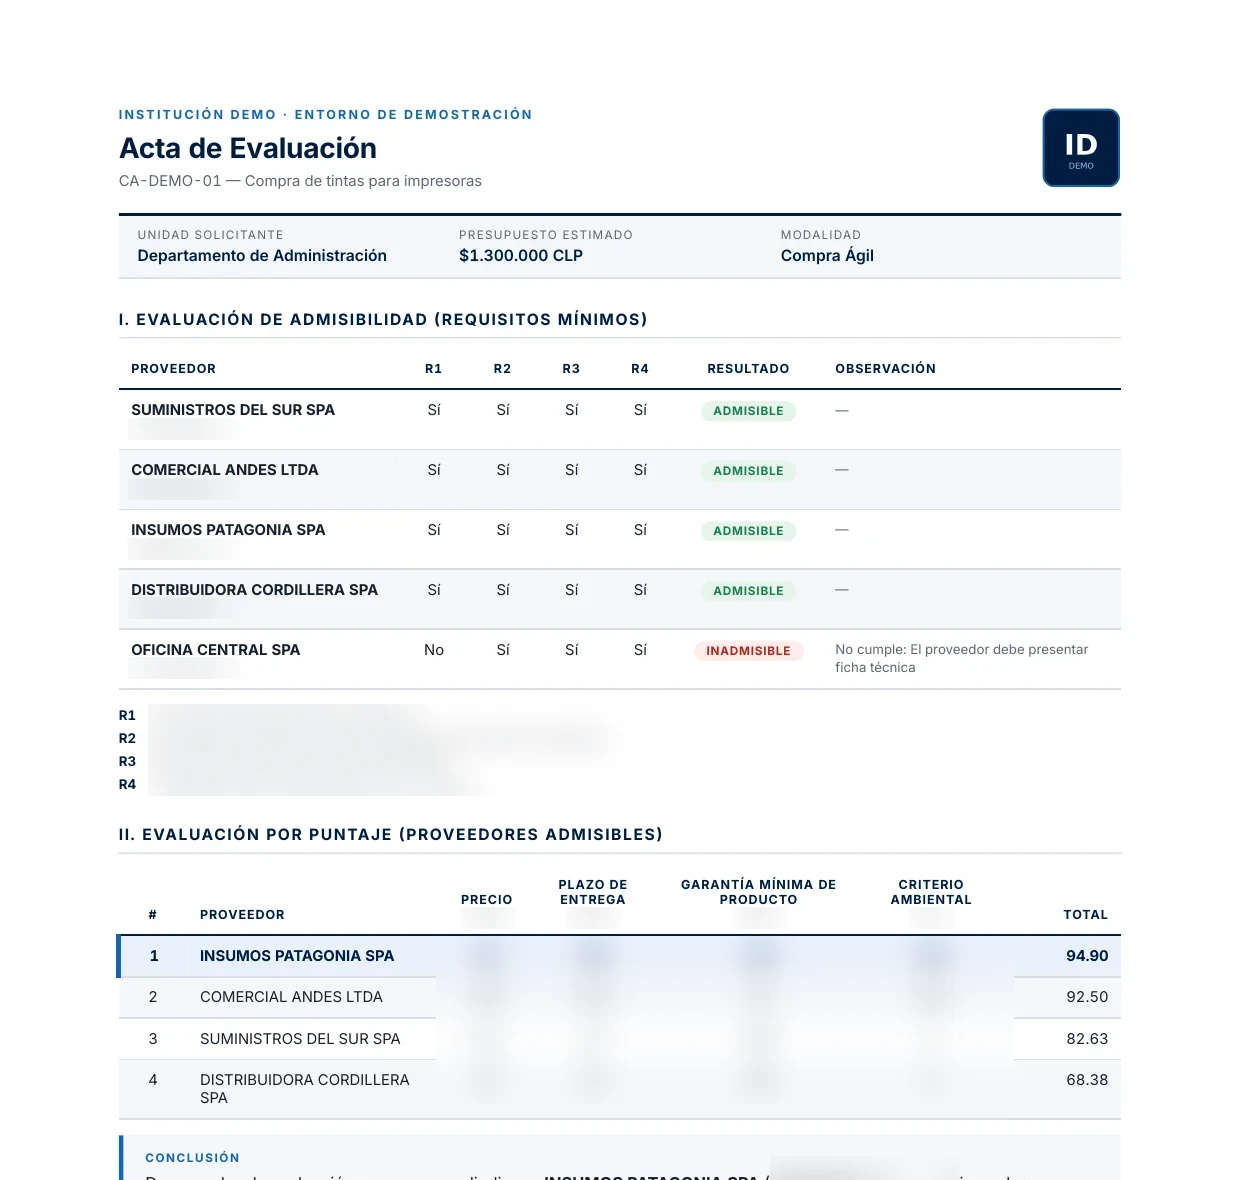
Task: Click 'CA-DEMO-01 — Compra de tintas para impresoras'
Action: tap(300, 181)
